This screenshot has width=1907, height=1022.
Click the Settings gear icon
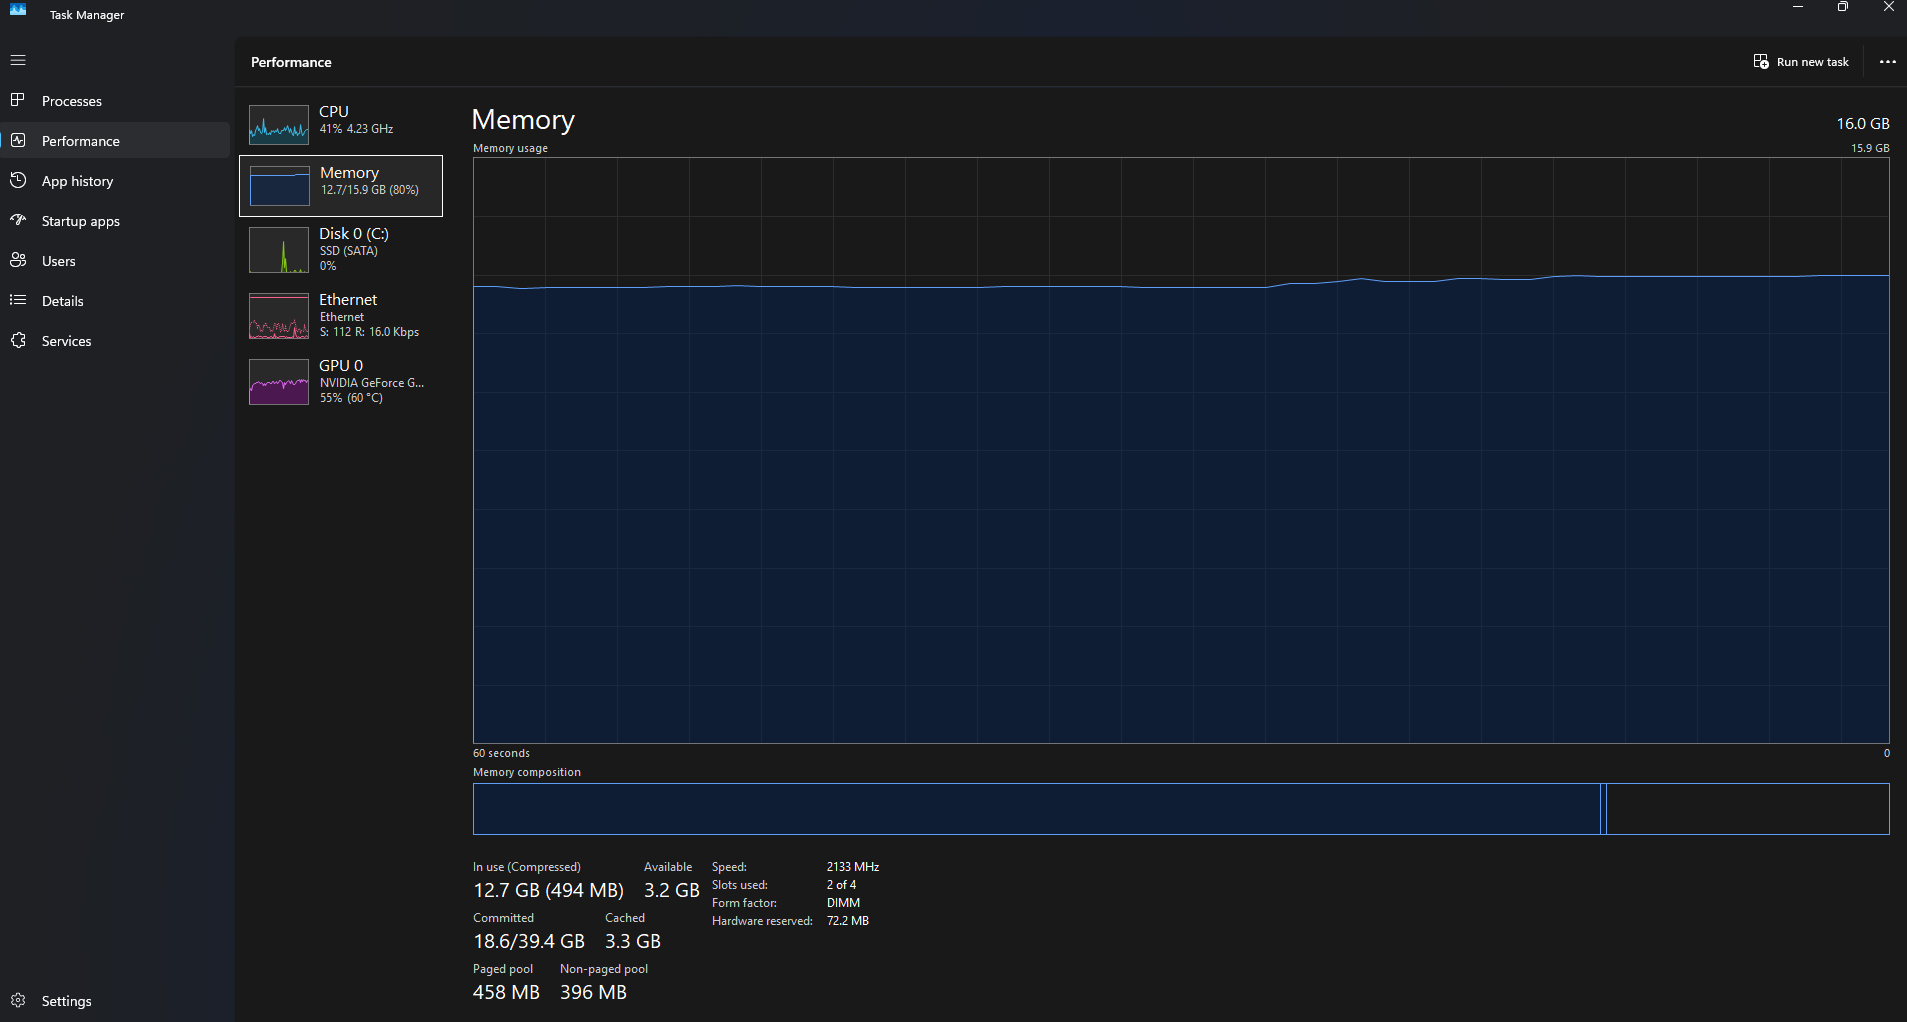(18, 1000)
